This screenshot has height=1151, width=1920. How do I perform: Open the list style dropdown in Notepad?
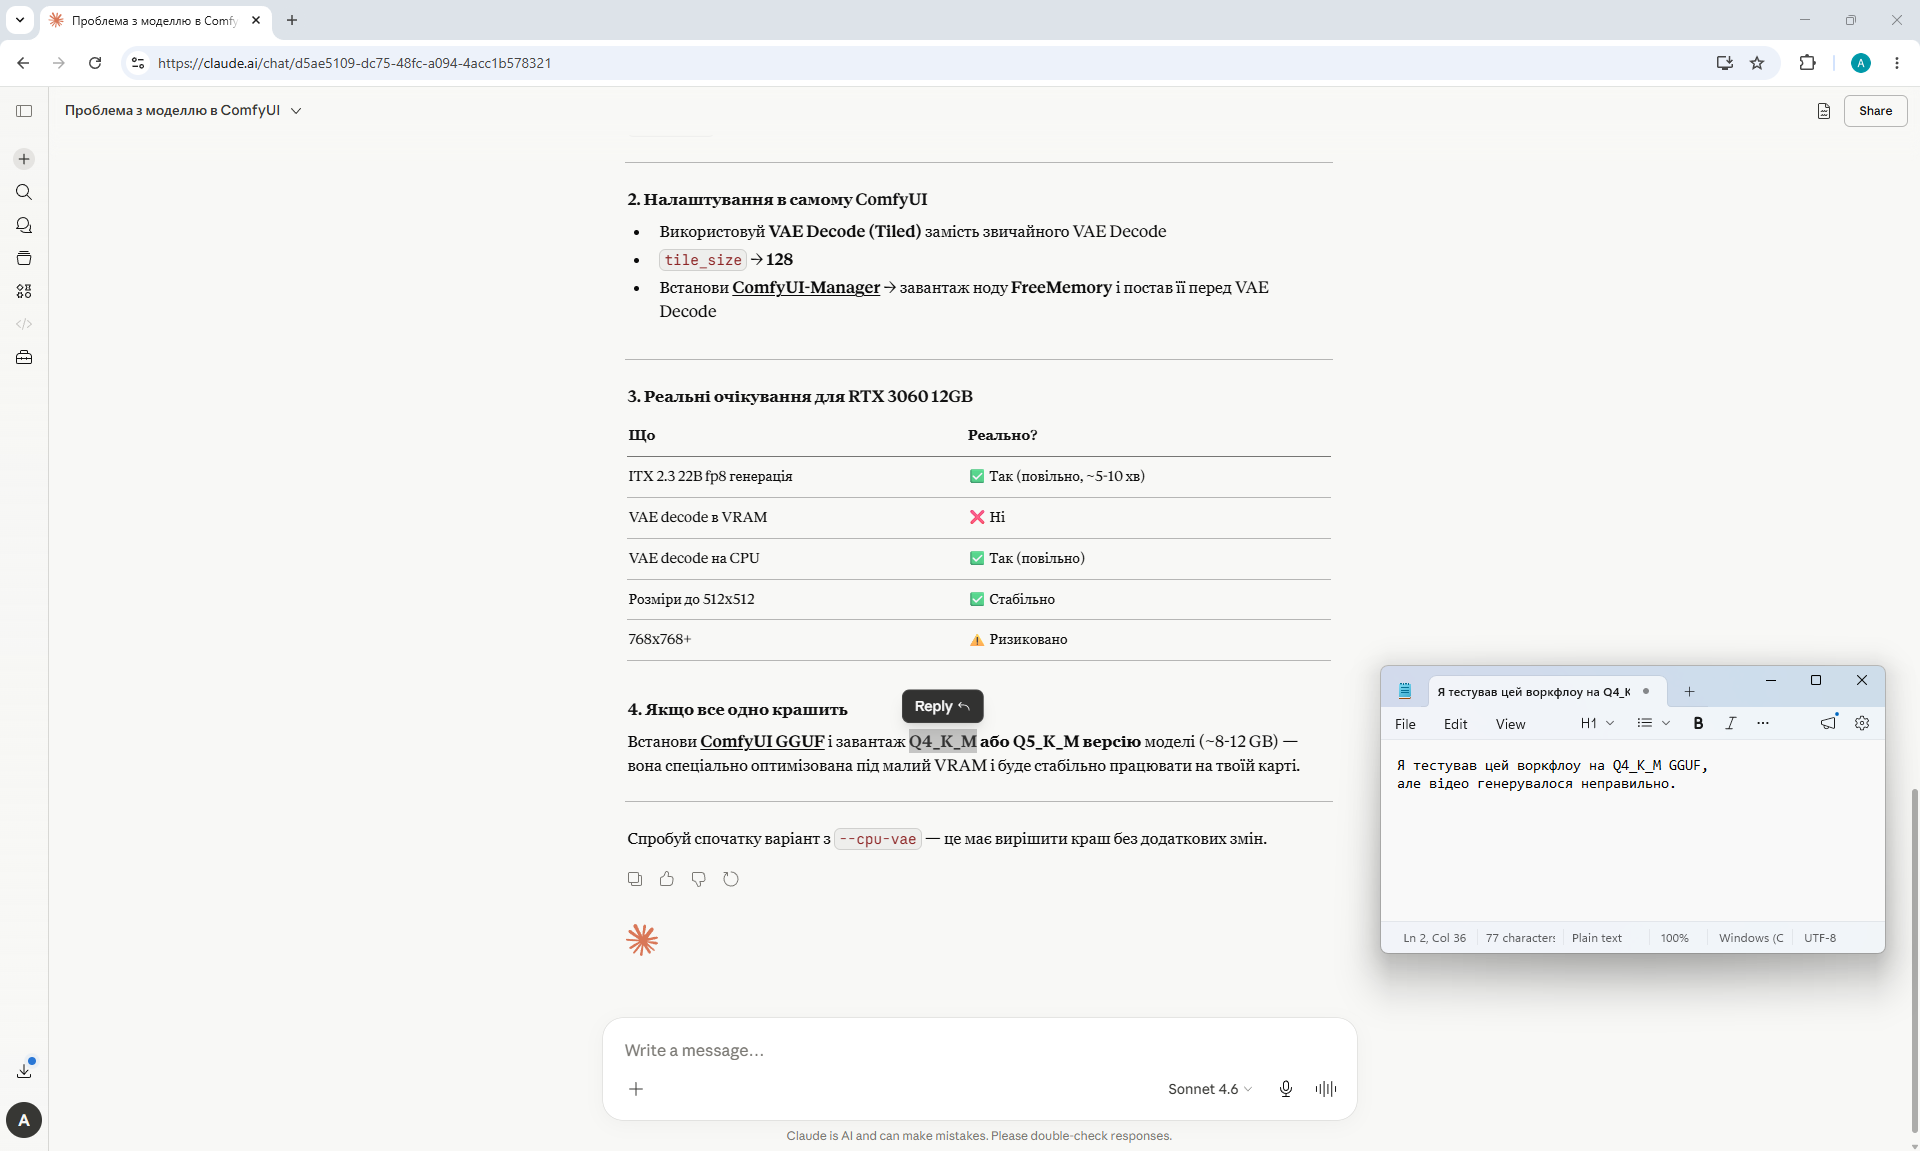pyautogui.click(x=1653, y=723)
